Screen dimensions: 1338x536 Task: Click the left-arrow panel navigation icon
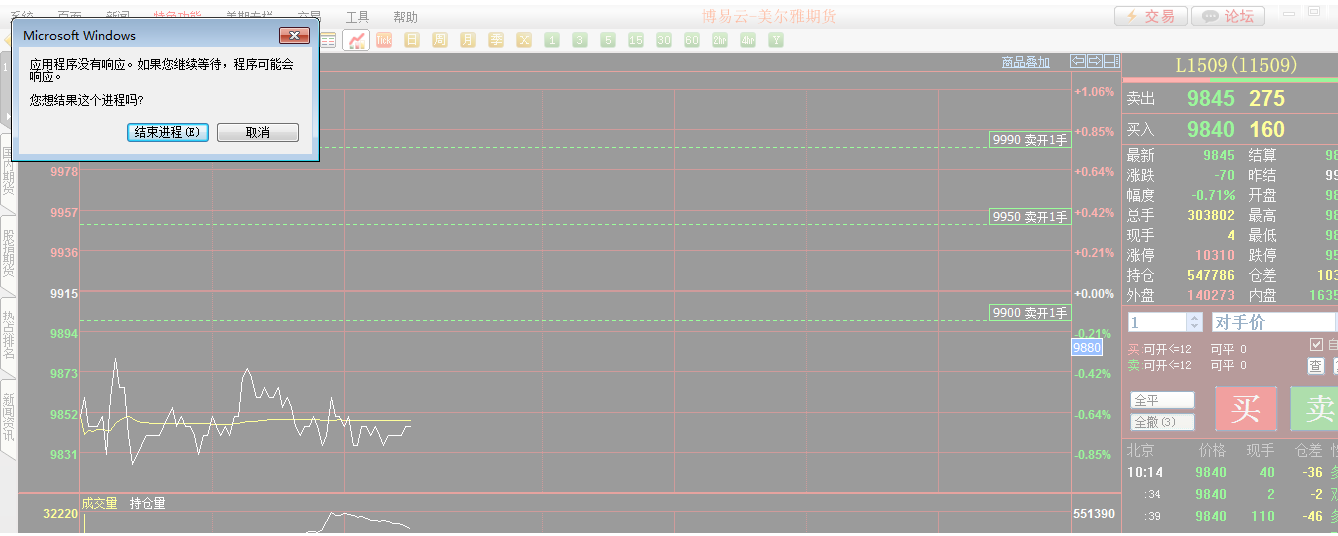(1077, 61)
